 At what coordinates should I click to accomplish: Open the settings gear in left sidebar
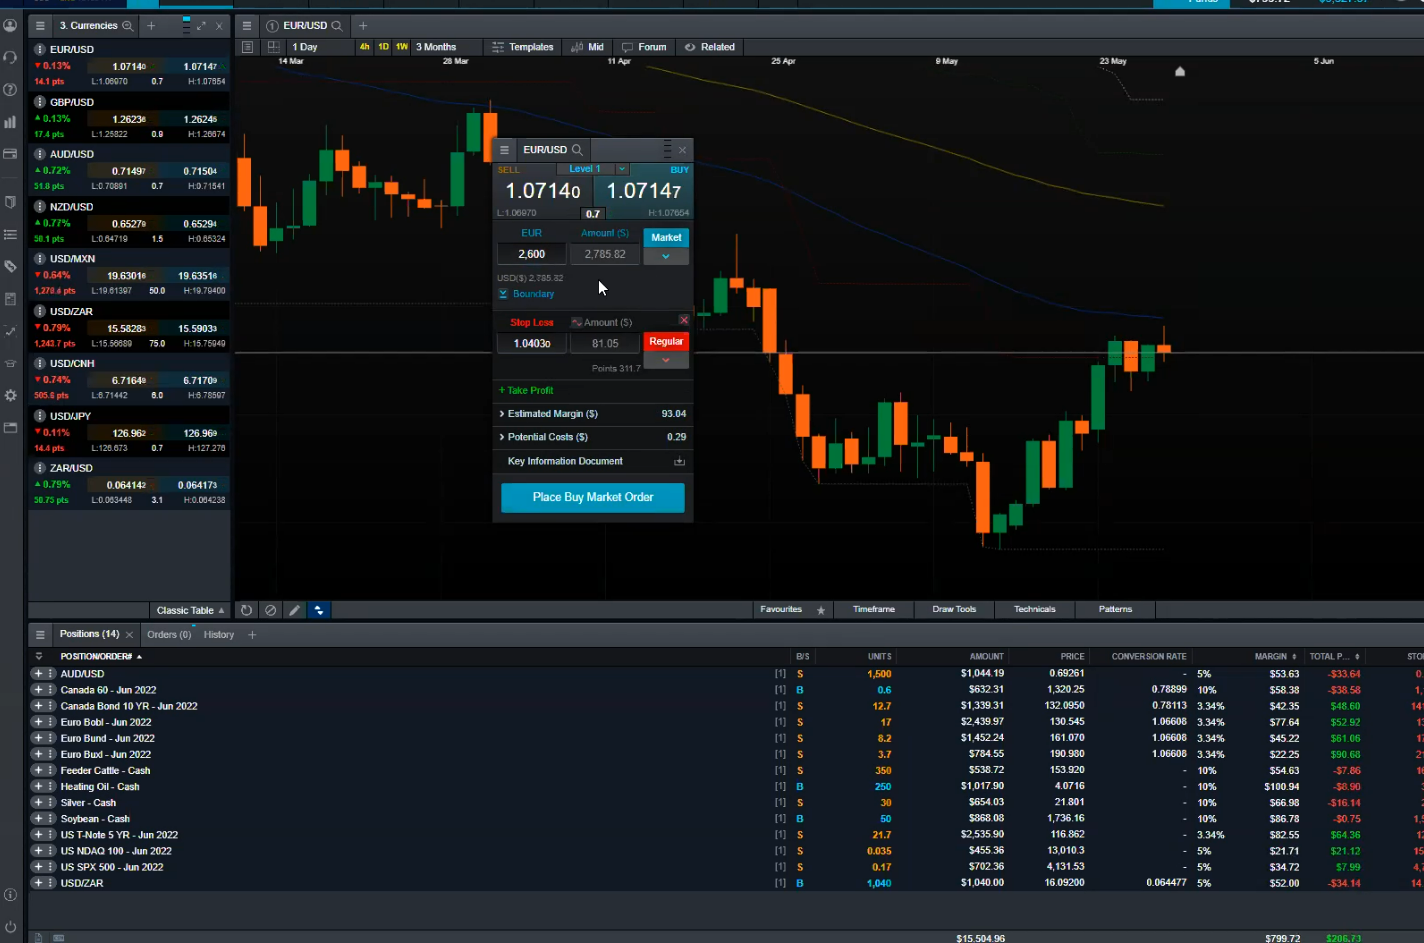click(10, 395)
